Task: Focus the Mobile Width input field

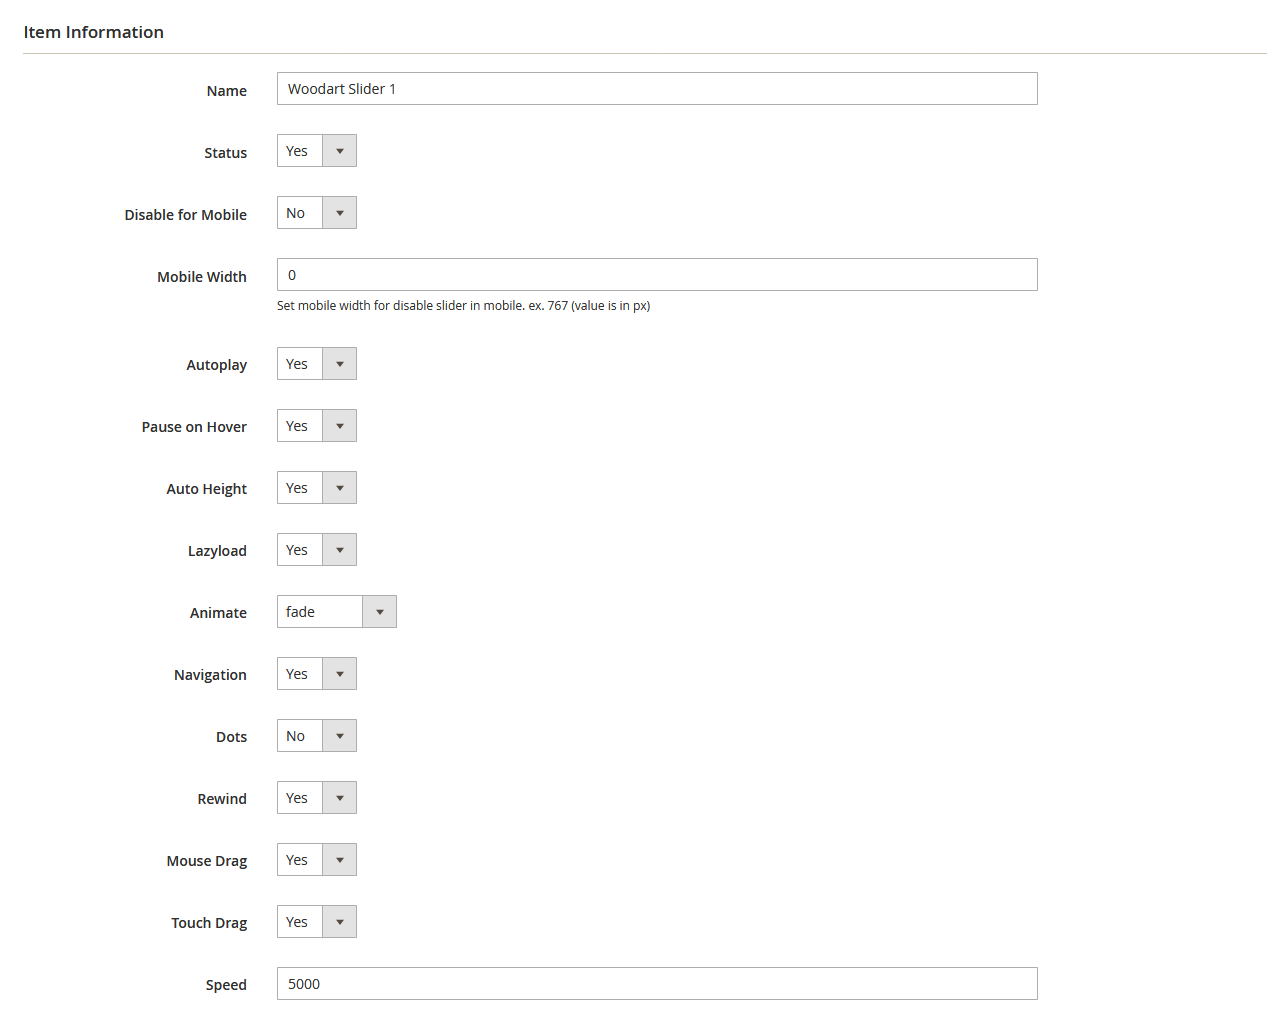Action: pyautogui.click(x=656, y=275)
